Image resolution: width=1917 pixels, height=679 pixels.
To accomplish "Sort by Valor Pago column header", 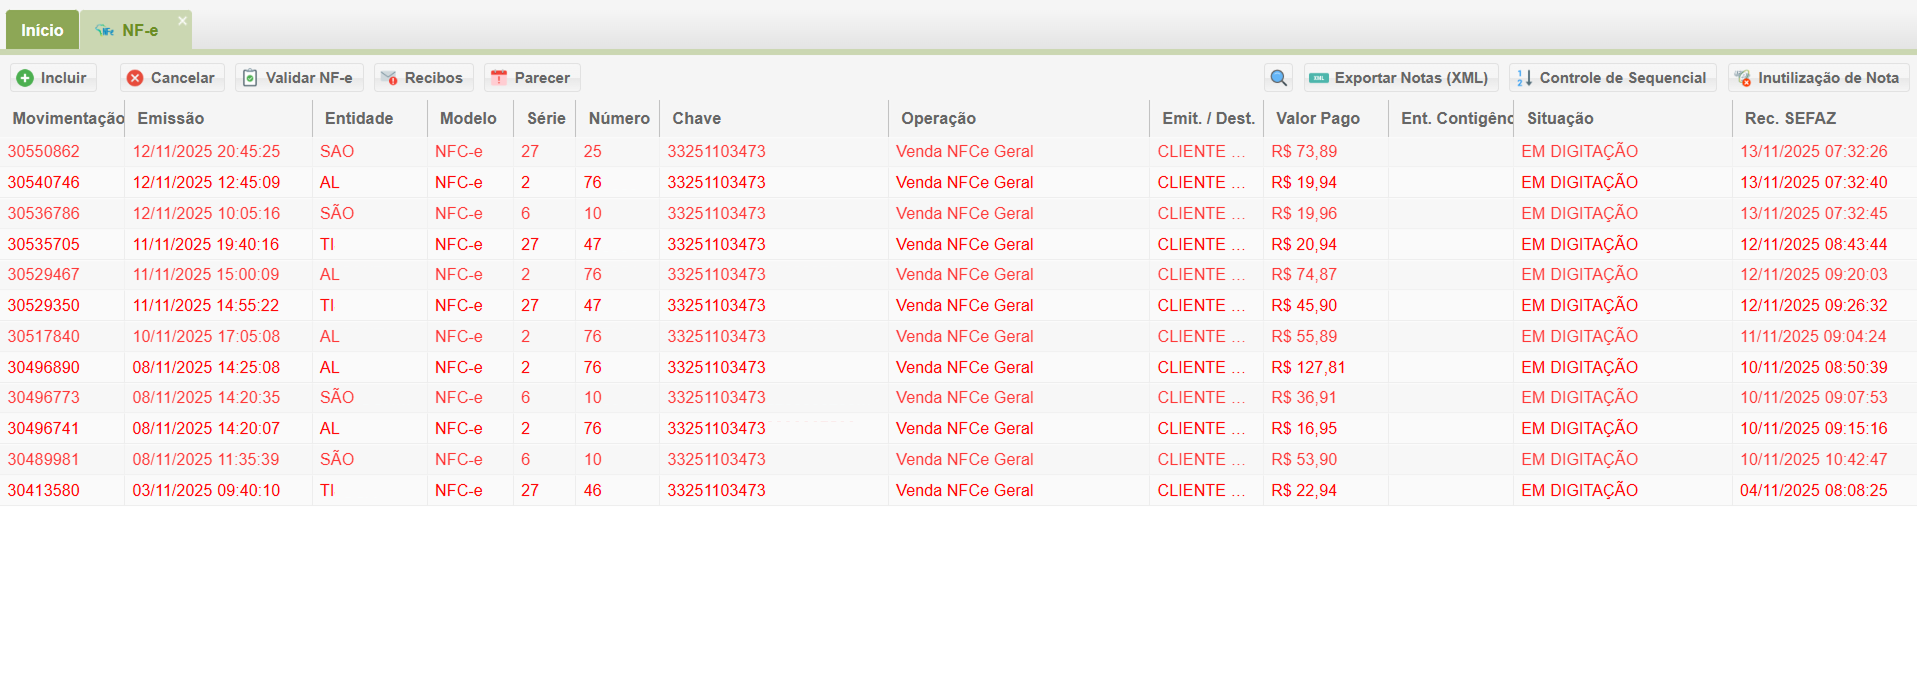I will [1317, 118].
